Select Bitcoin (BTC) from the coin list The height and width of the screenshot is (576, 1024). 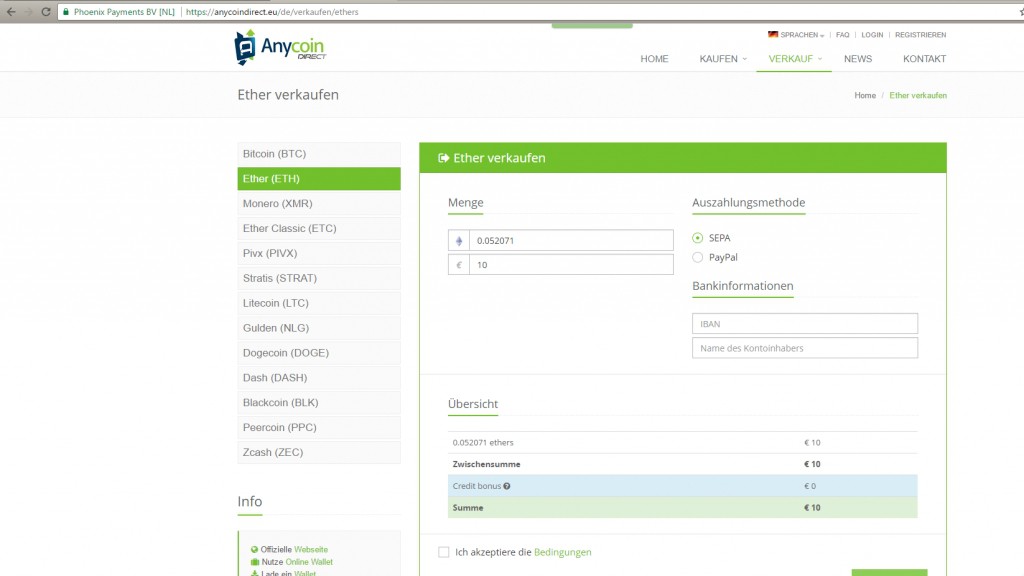318,154
